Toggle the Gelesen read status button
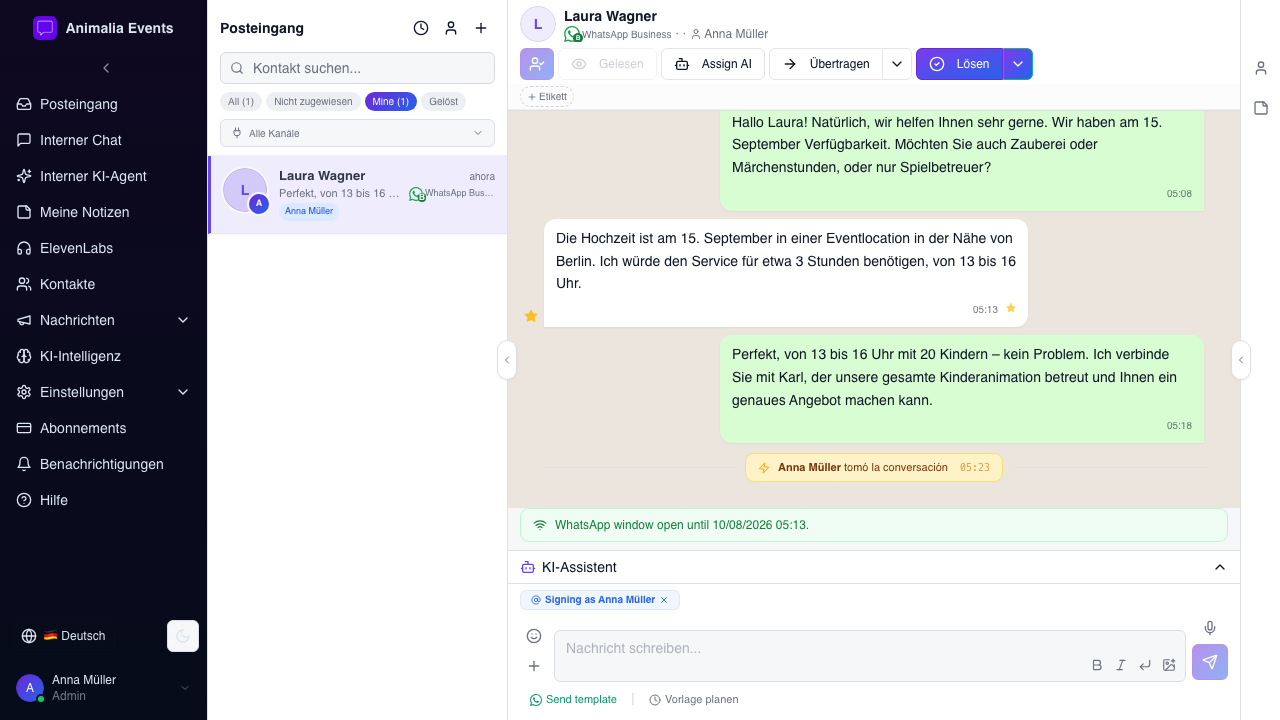This screenshot has width=1280, height=720. [x=607, y=64]
